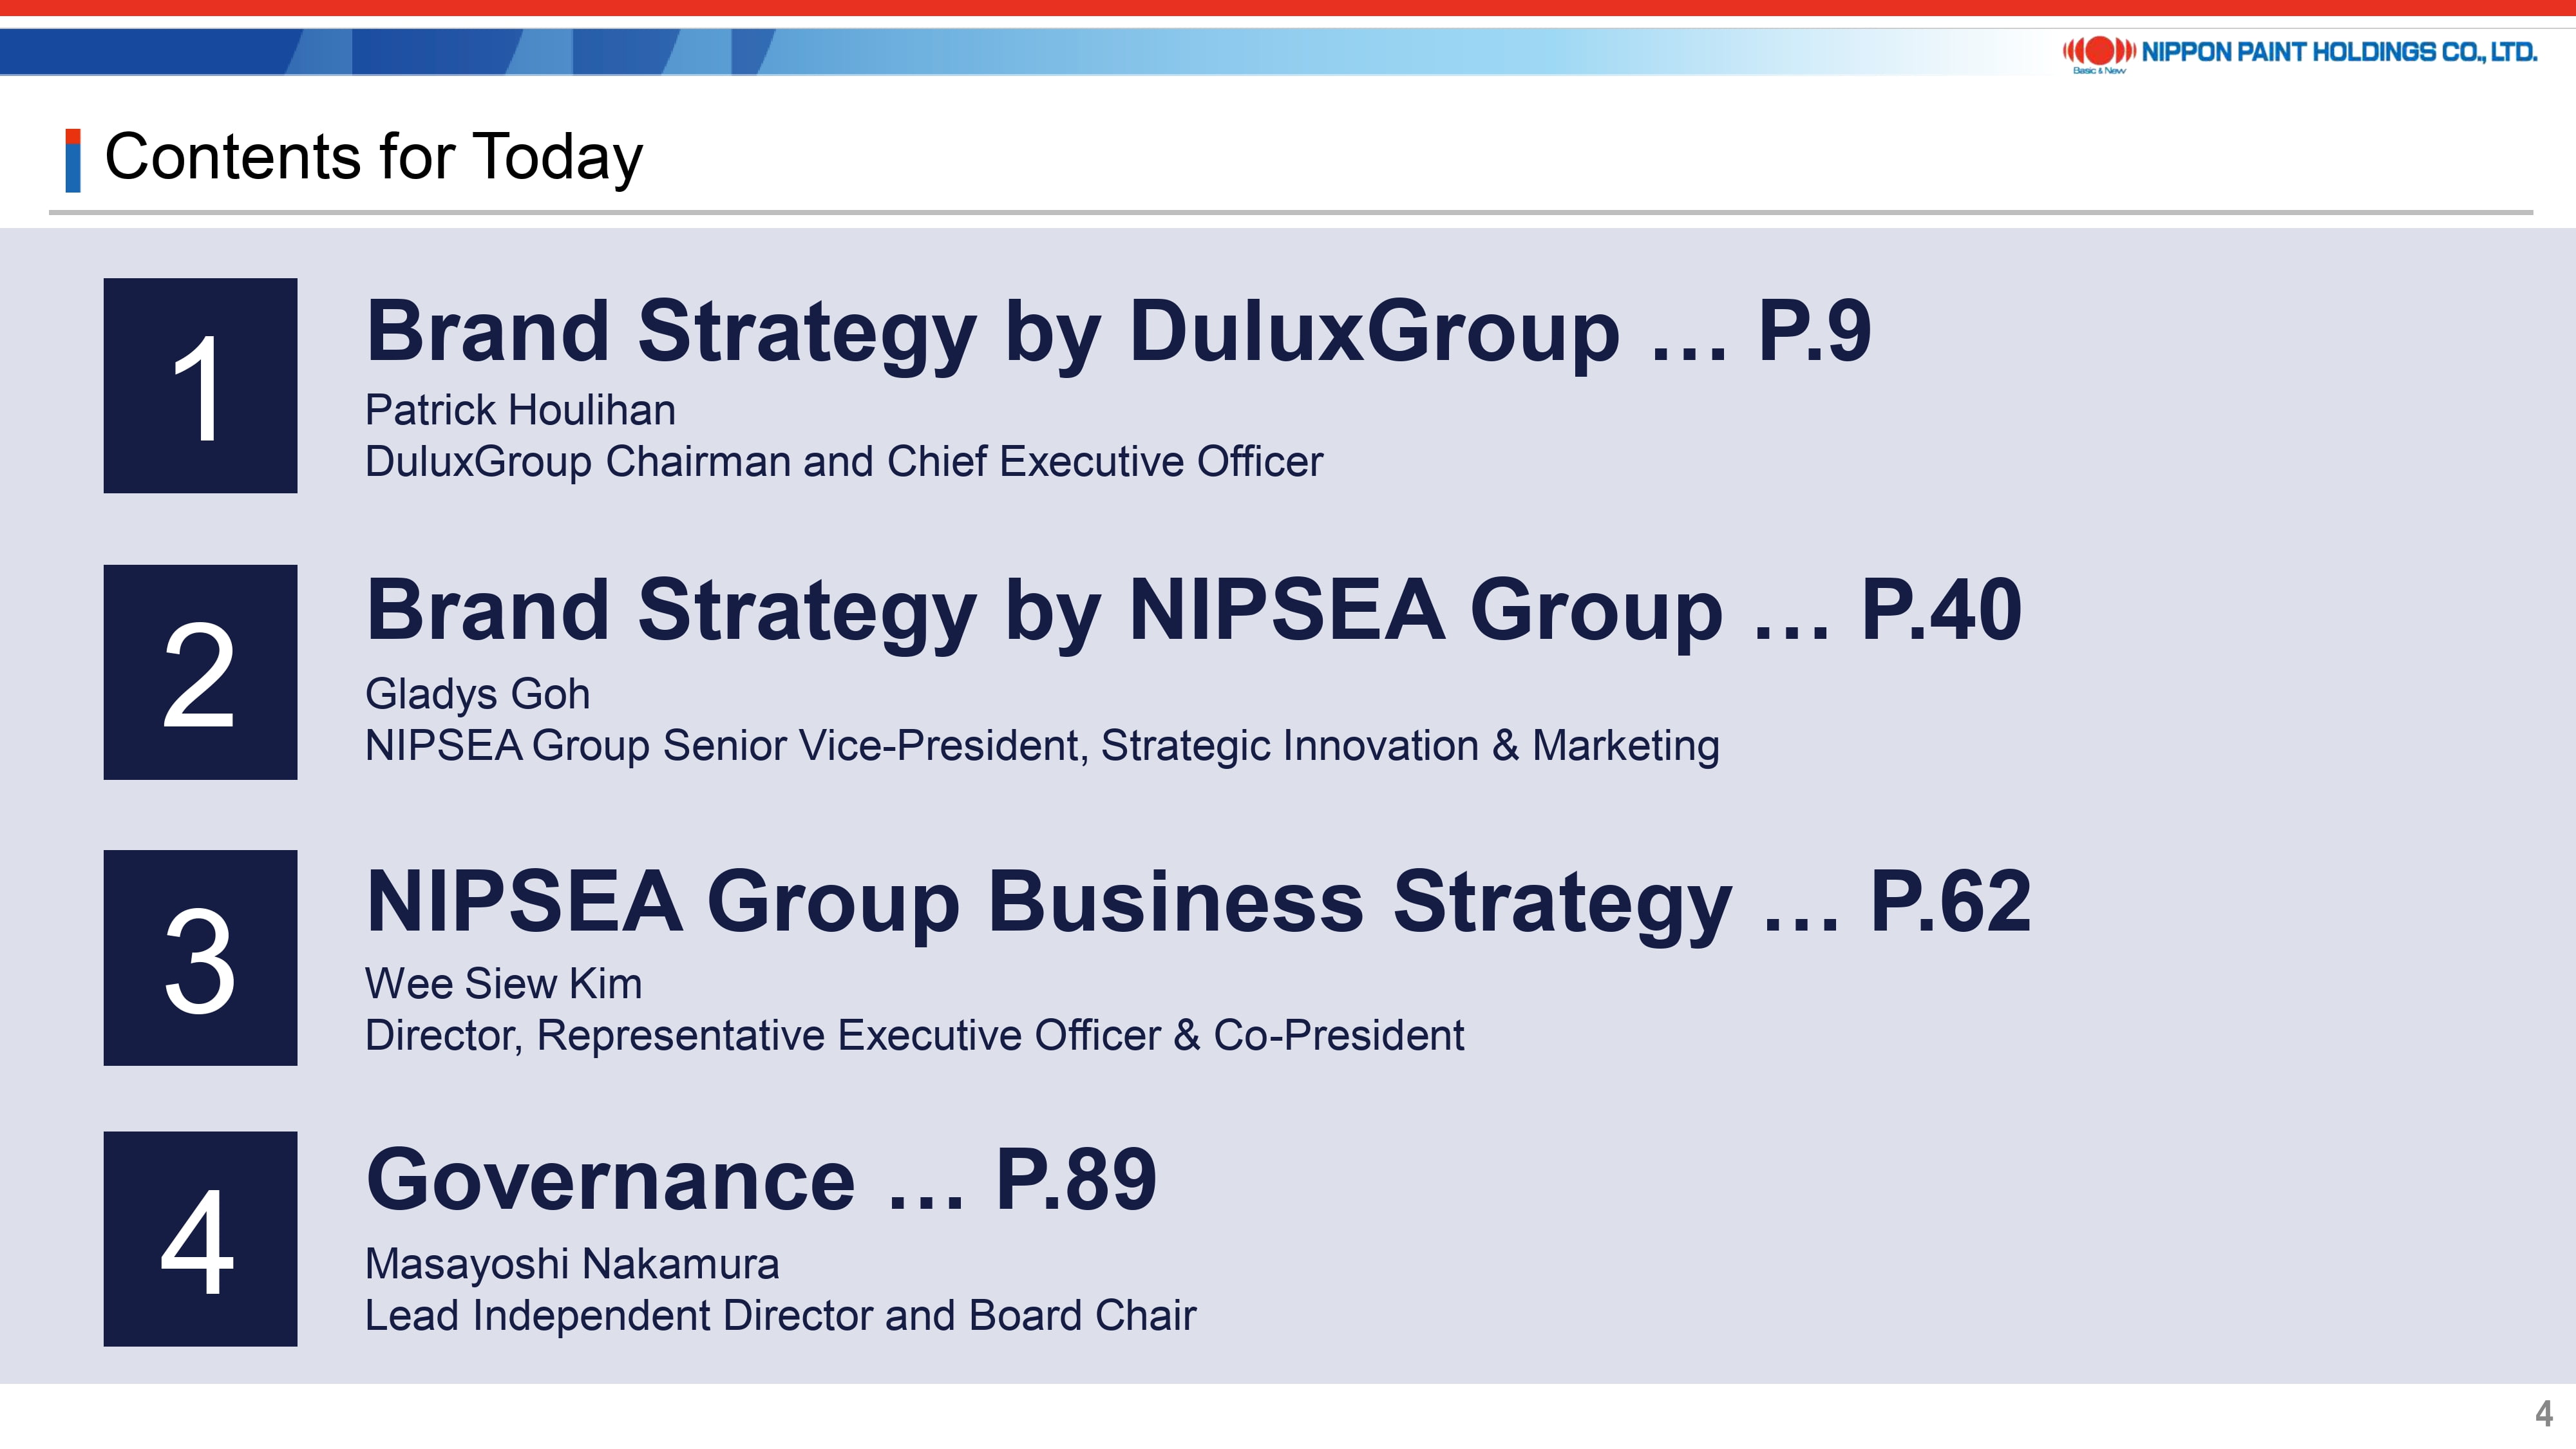Viewport: 2576px width, 1449px height.
Task: Select the name Masayoshi Nakamura
Action: (x=571, y=1264)
